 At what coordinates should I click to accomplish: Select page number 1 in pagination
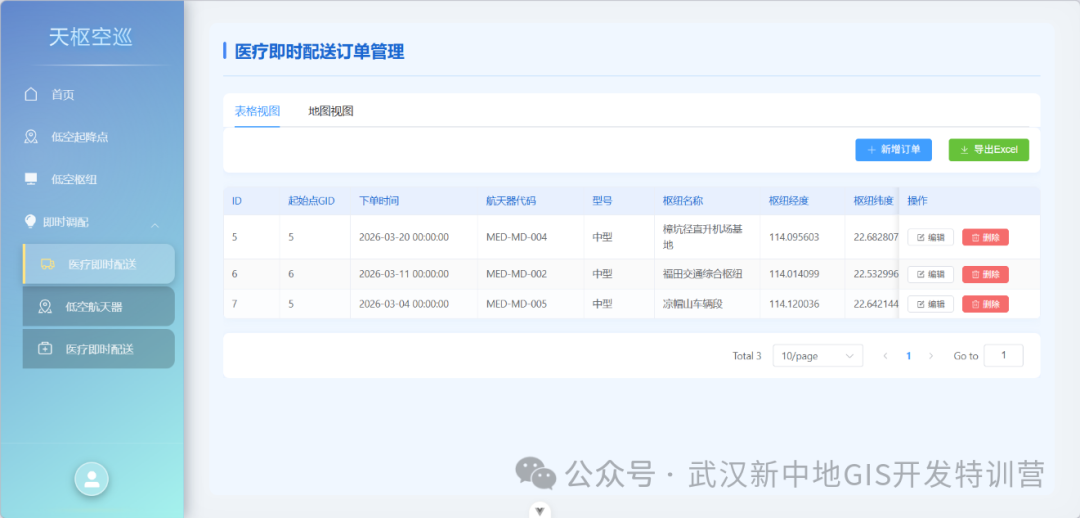pyautogui.click(x=908, y=356)
